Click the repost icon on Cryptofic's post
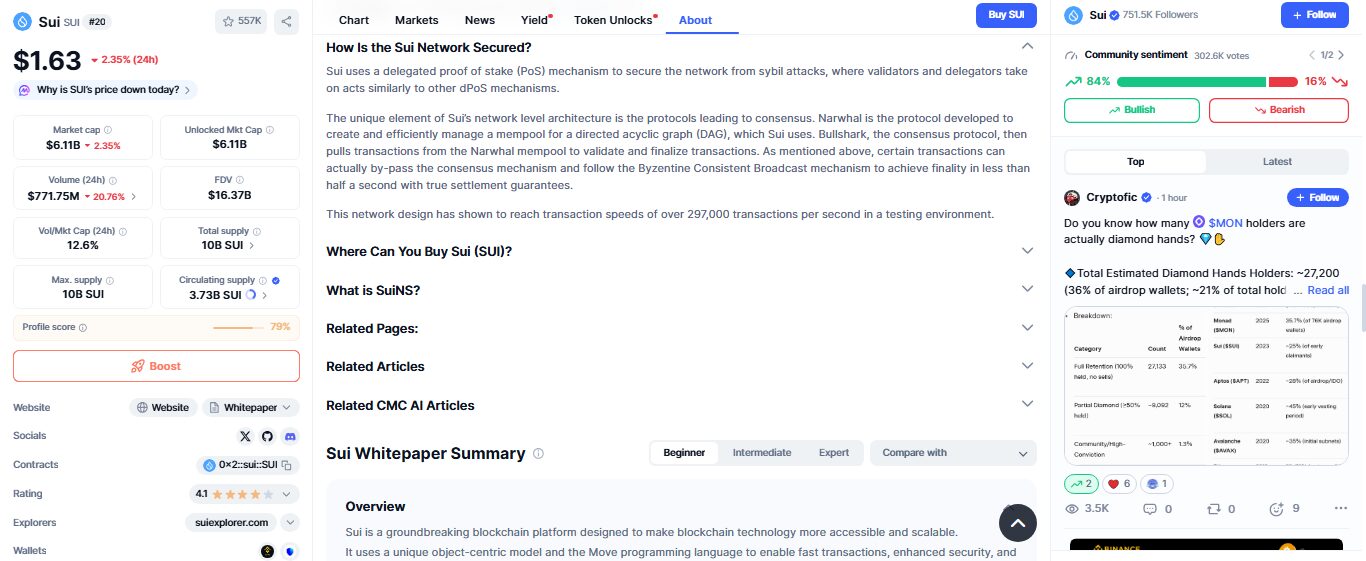The height and width of the screenshot is (561, 1366). point(1214,509)
